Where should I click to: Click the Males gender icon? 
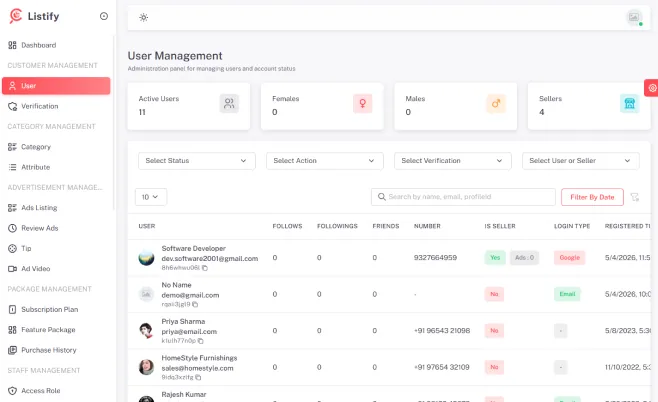click(x=496, y=103)
